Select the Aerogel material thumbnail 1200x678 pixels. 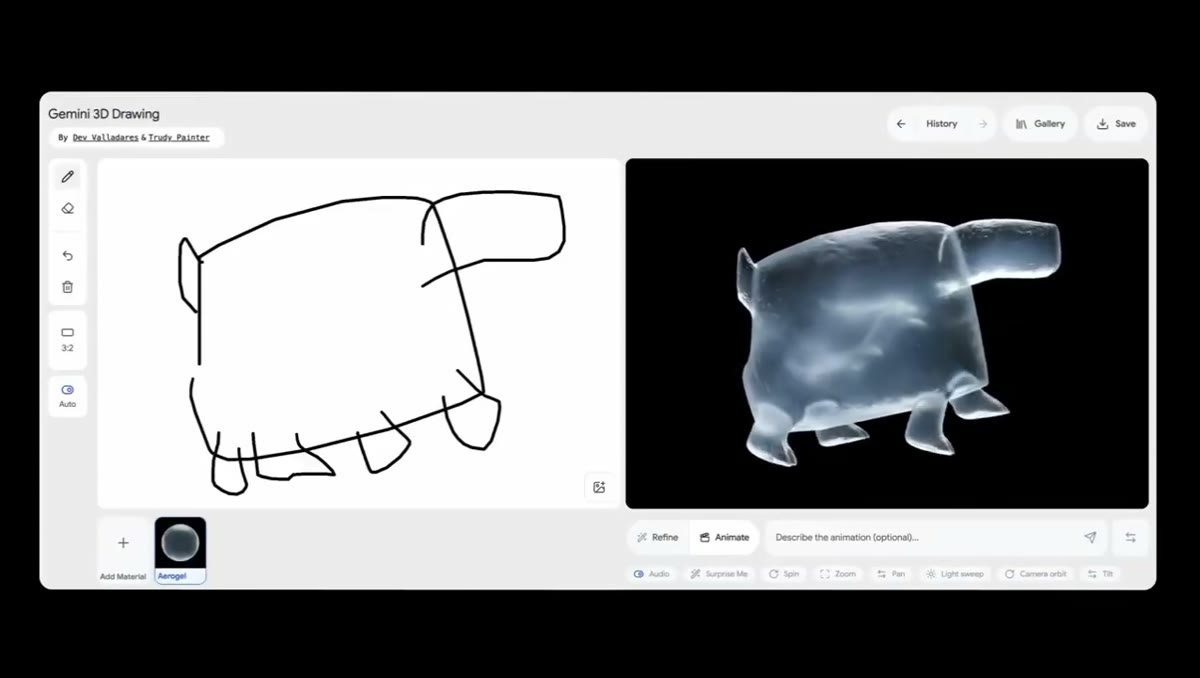(x=181, y=550)
